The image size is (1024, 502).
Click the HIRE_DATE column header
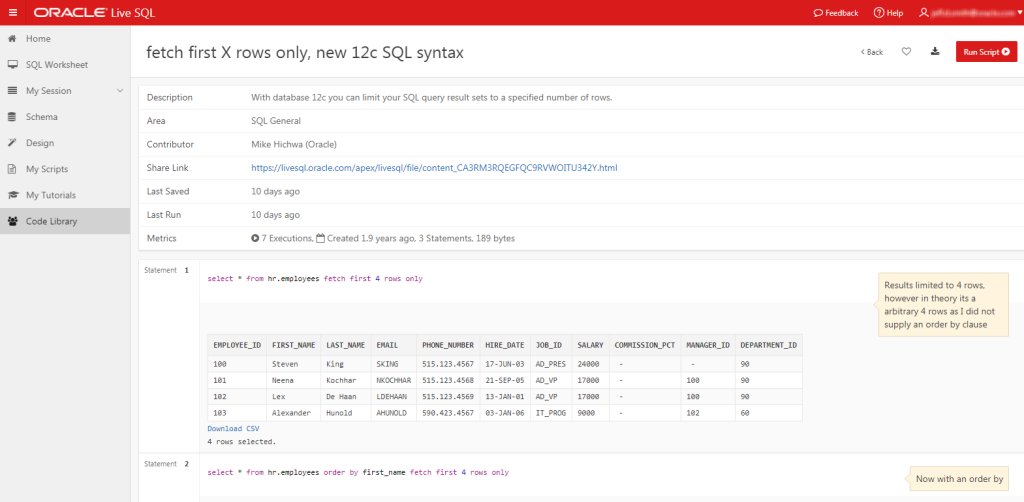[504, 345]
